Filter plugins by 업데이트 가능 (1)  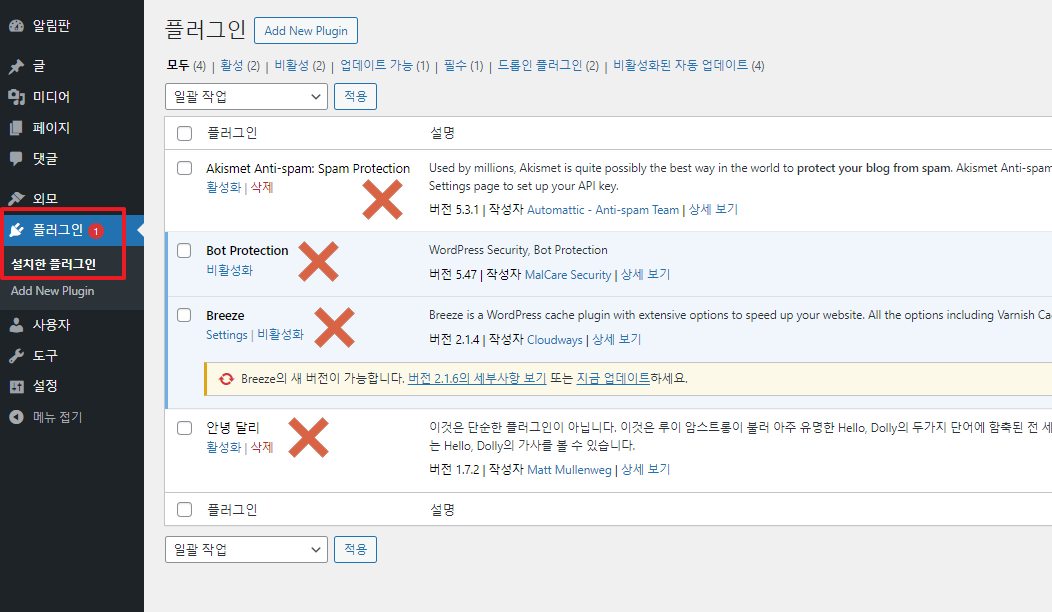tap(384, 65)
